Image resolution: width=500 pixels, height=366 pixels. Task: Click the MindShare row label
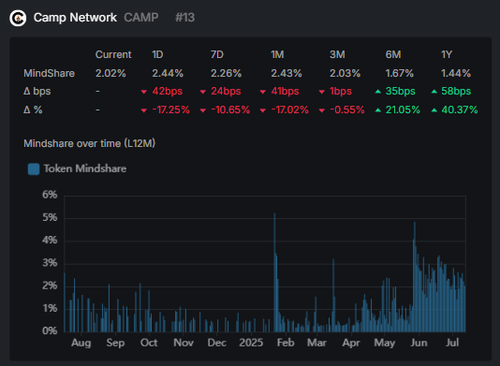[x=49, y=73]
